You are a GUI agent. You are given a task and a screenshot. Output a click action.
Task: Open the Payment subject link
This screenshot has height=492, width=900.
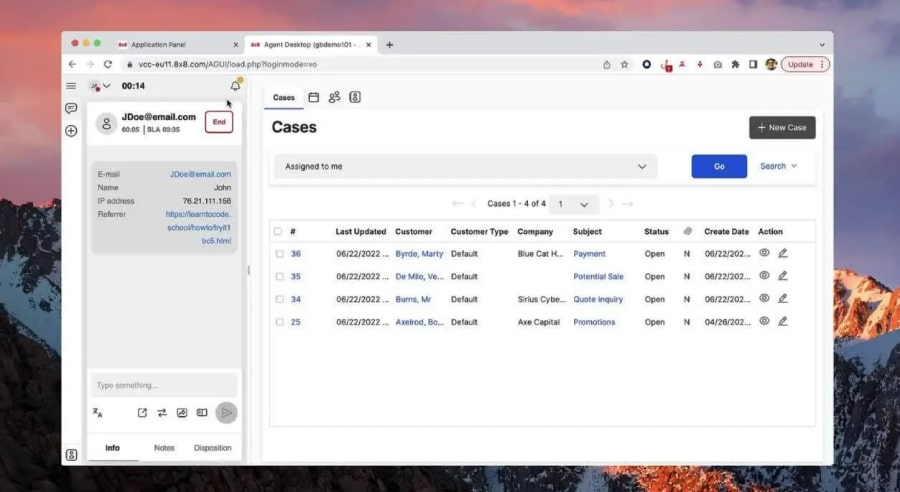(x=589, y=254)
